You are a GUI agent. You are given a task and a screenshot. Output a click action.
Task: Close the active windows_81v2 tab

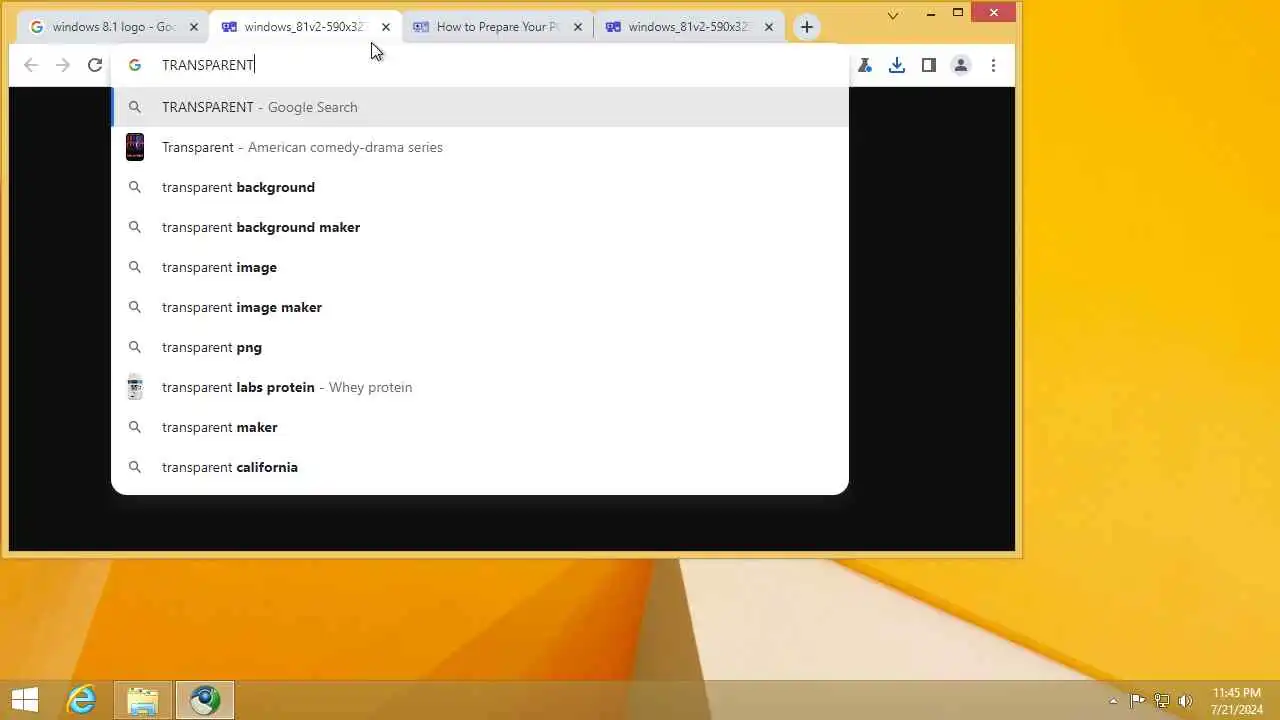point(386,27)
